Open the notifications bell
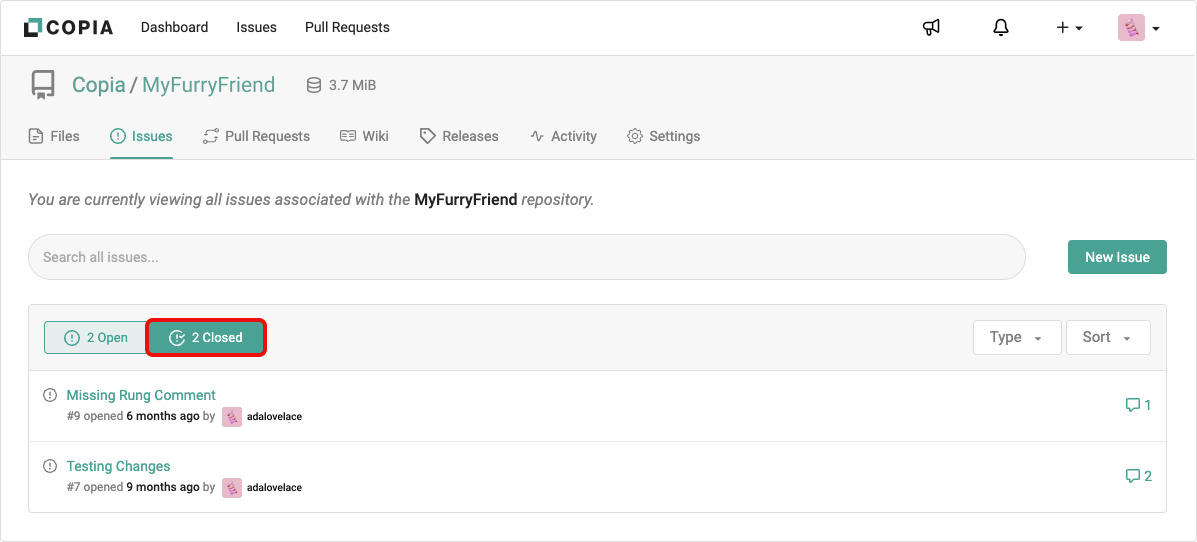1197x542 pixels. pos(1001,28)
